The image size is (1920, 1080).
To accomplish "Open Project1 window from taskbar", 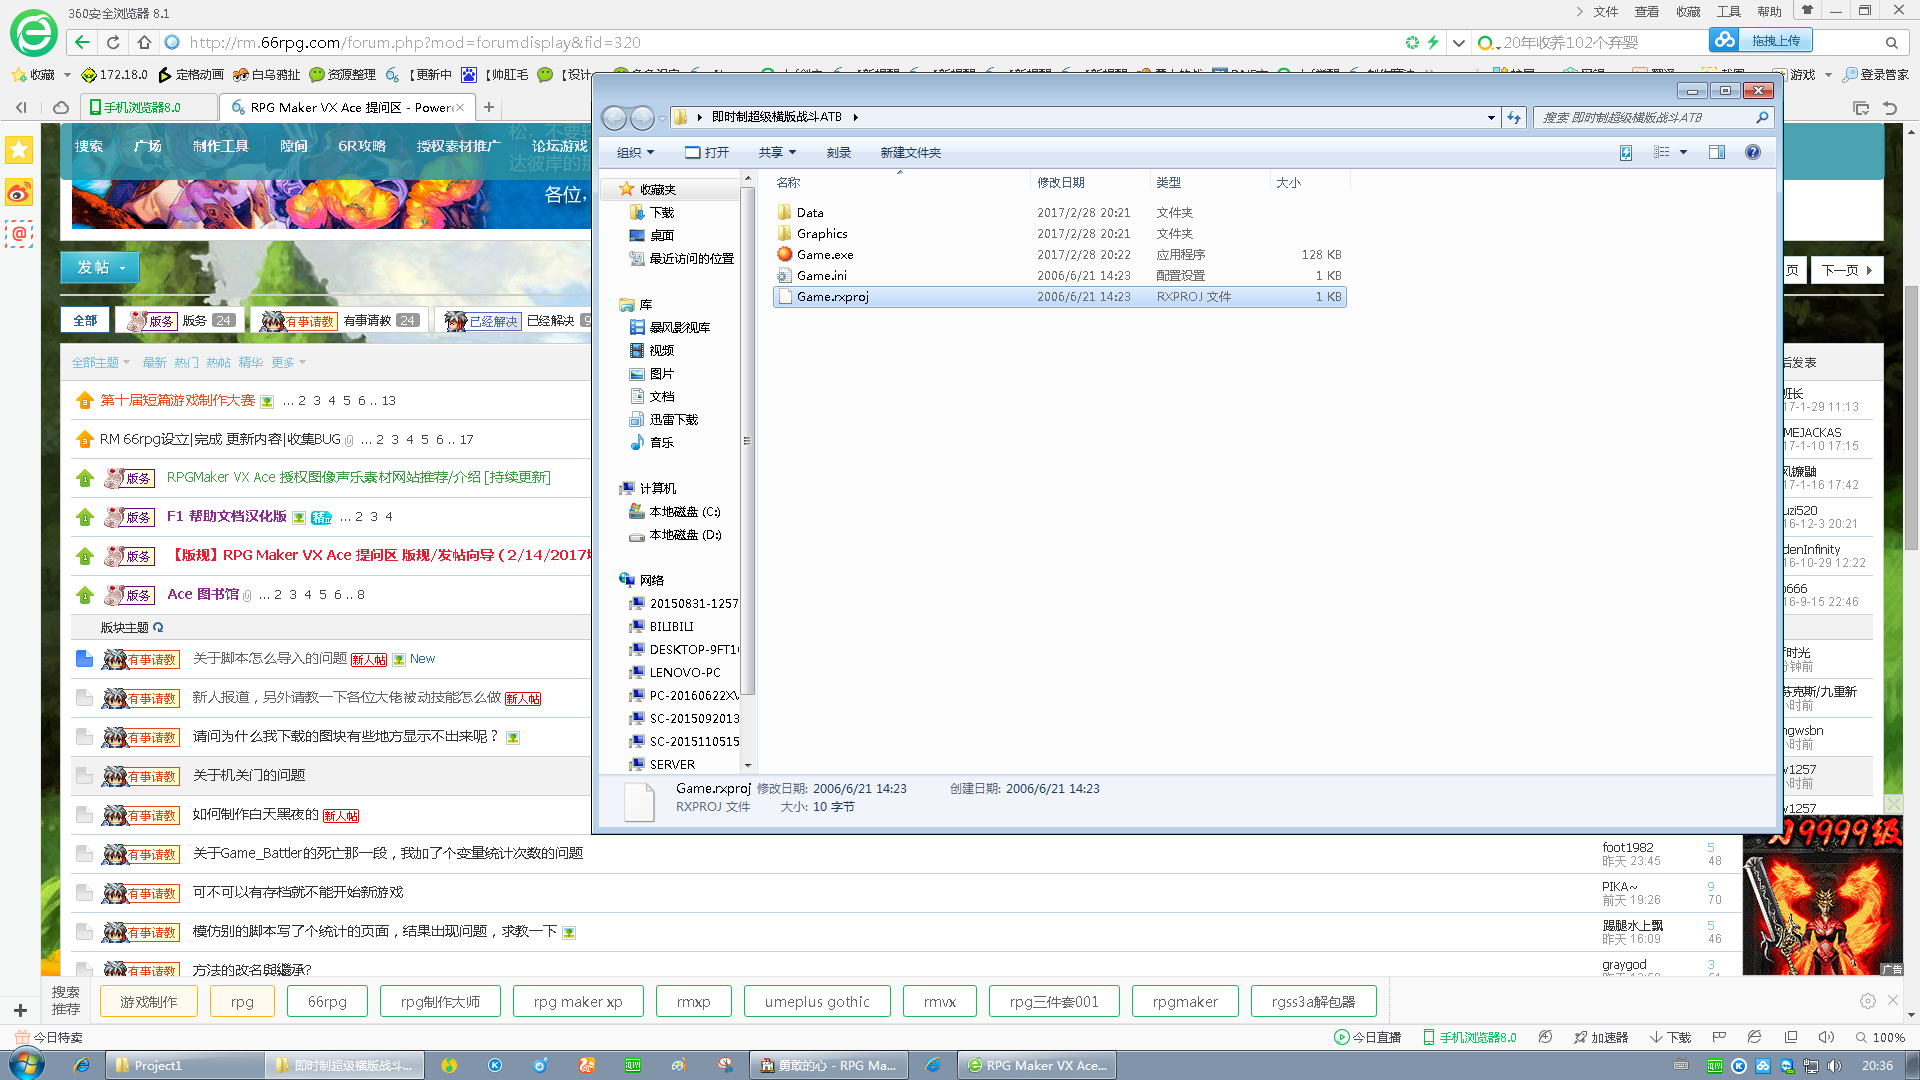I will 185,1065.
